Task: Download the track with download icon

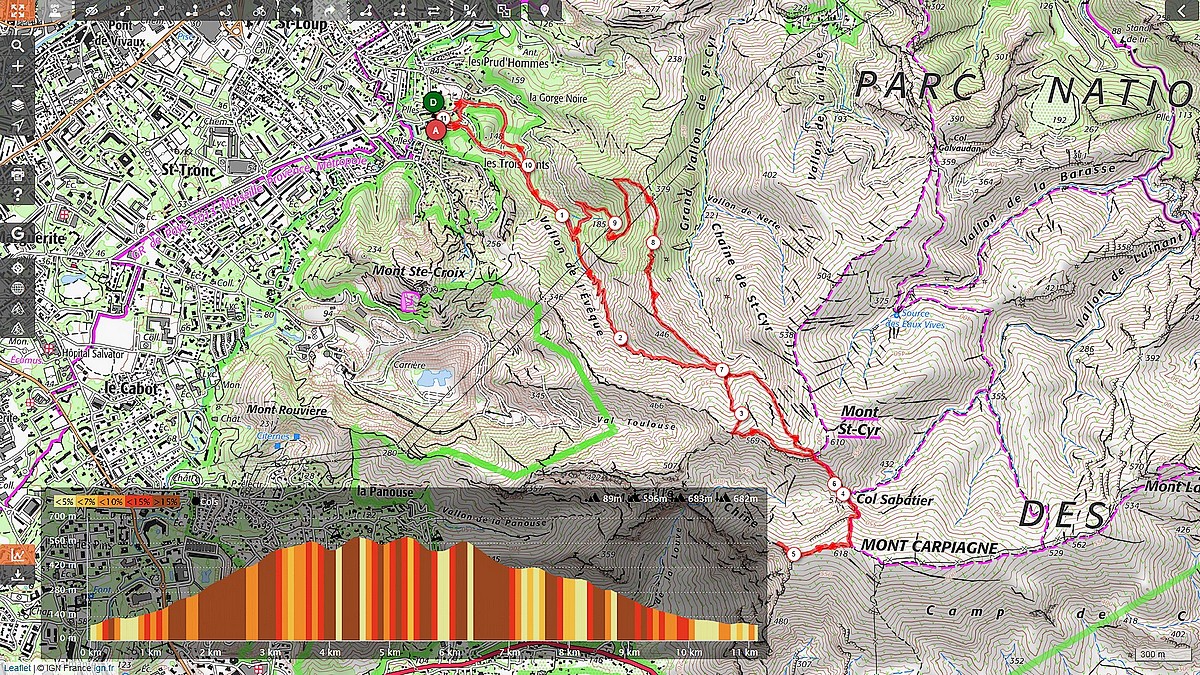Action: coord(18,575)
